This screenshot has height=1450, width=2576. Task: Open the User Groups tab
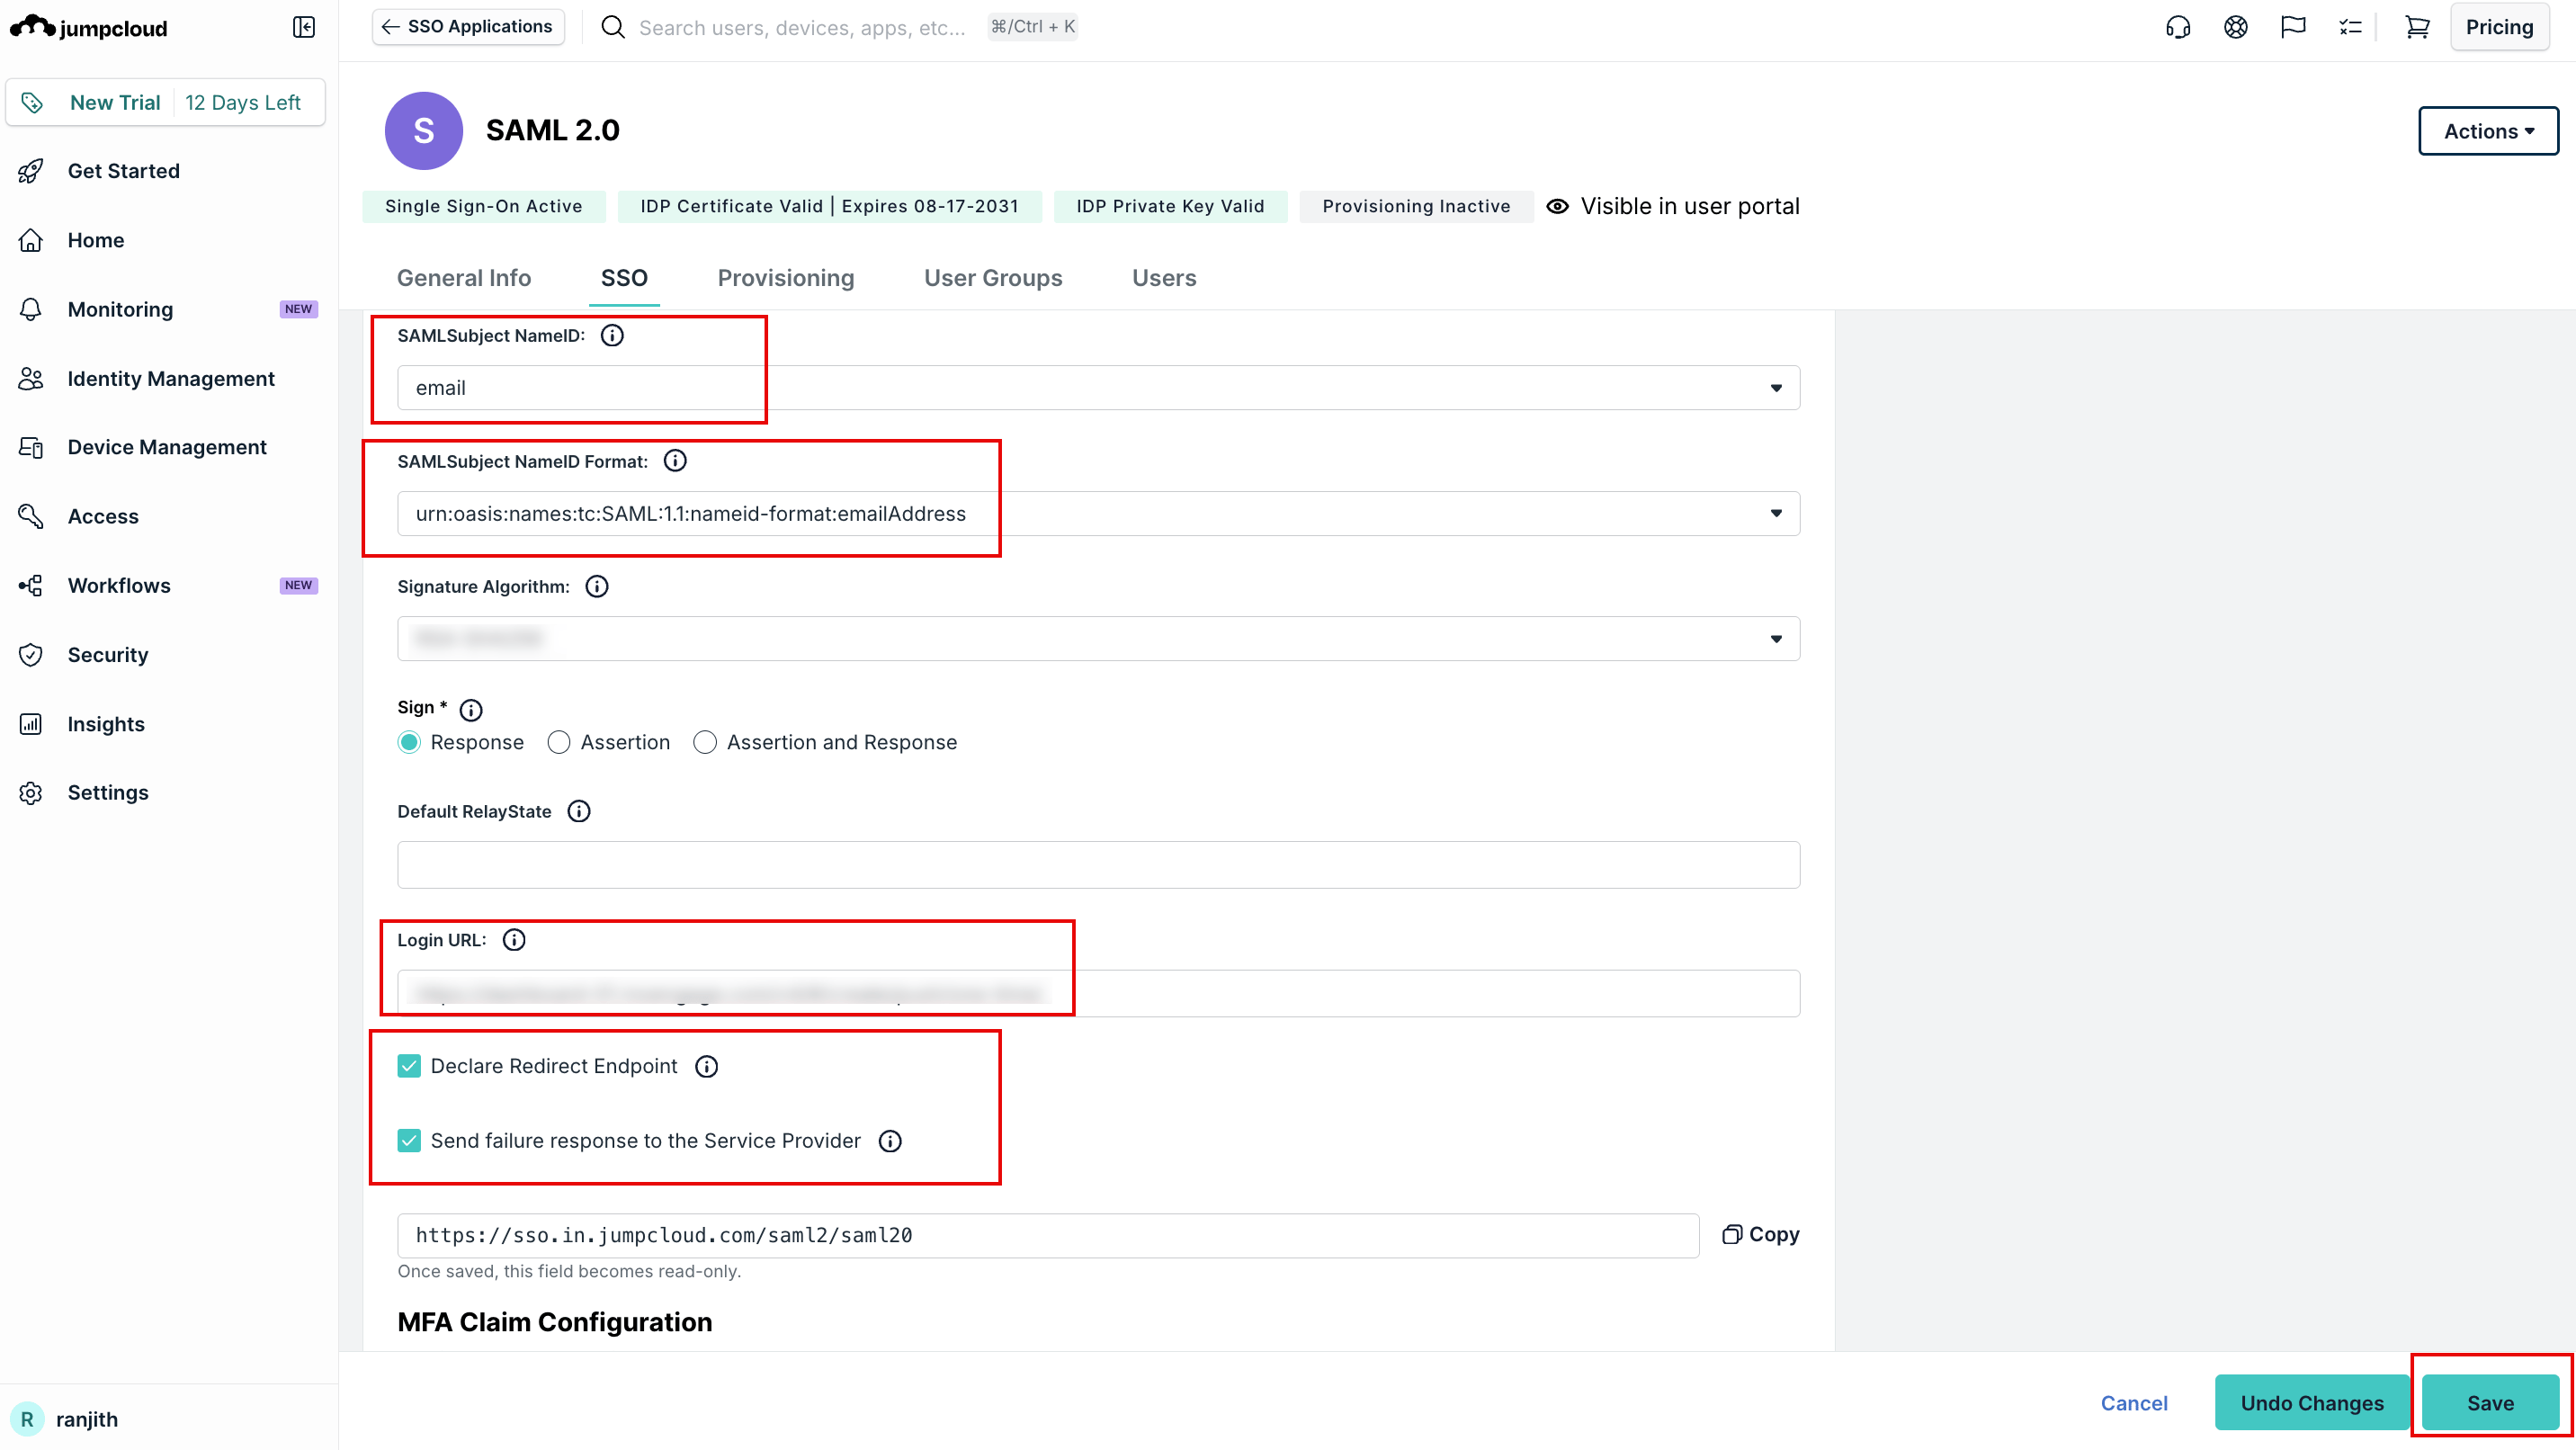993,278
